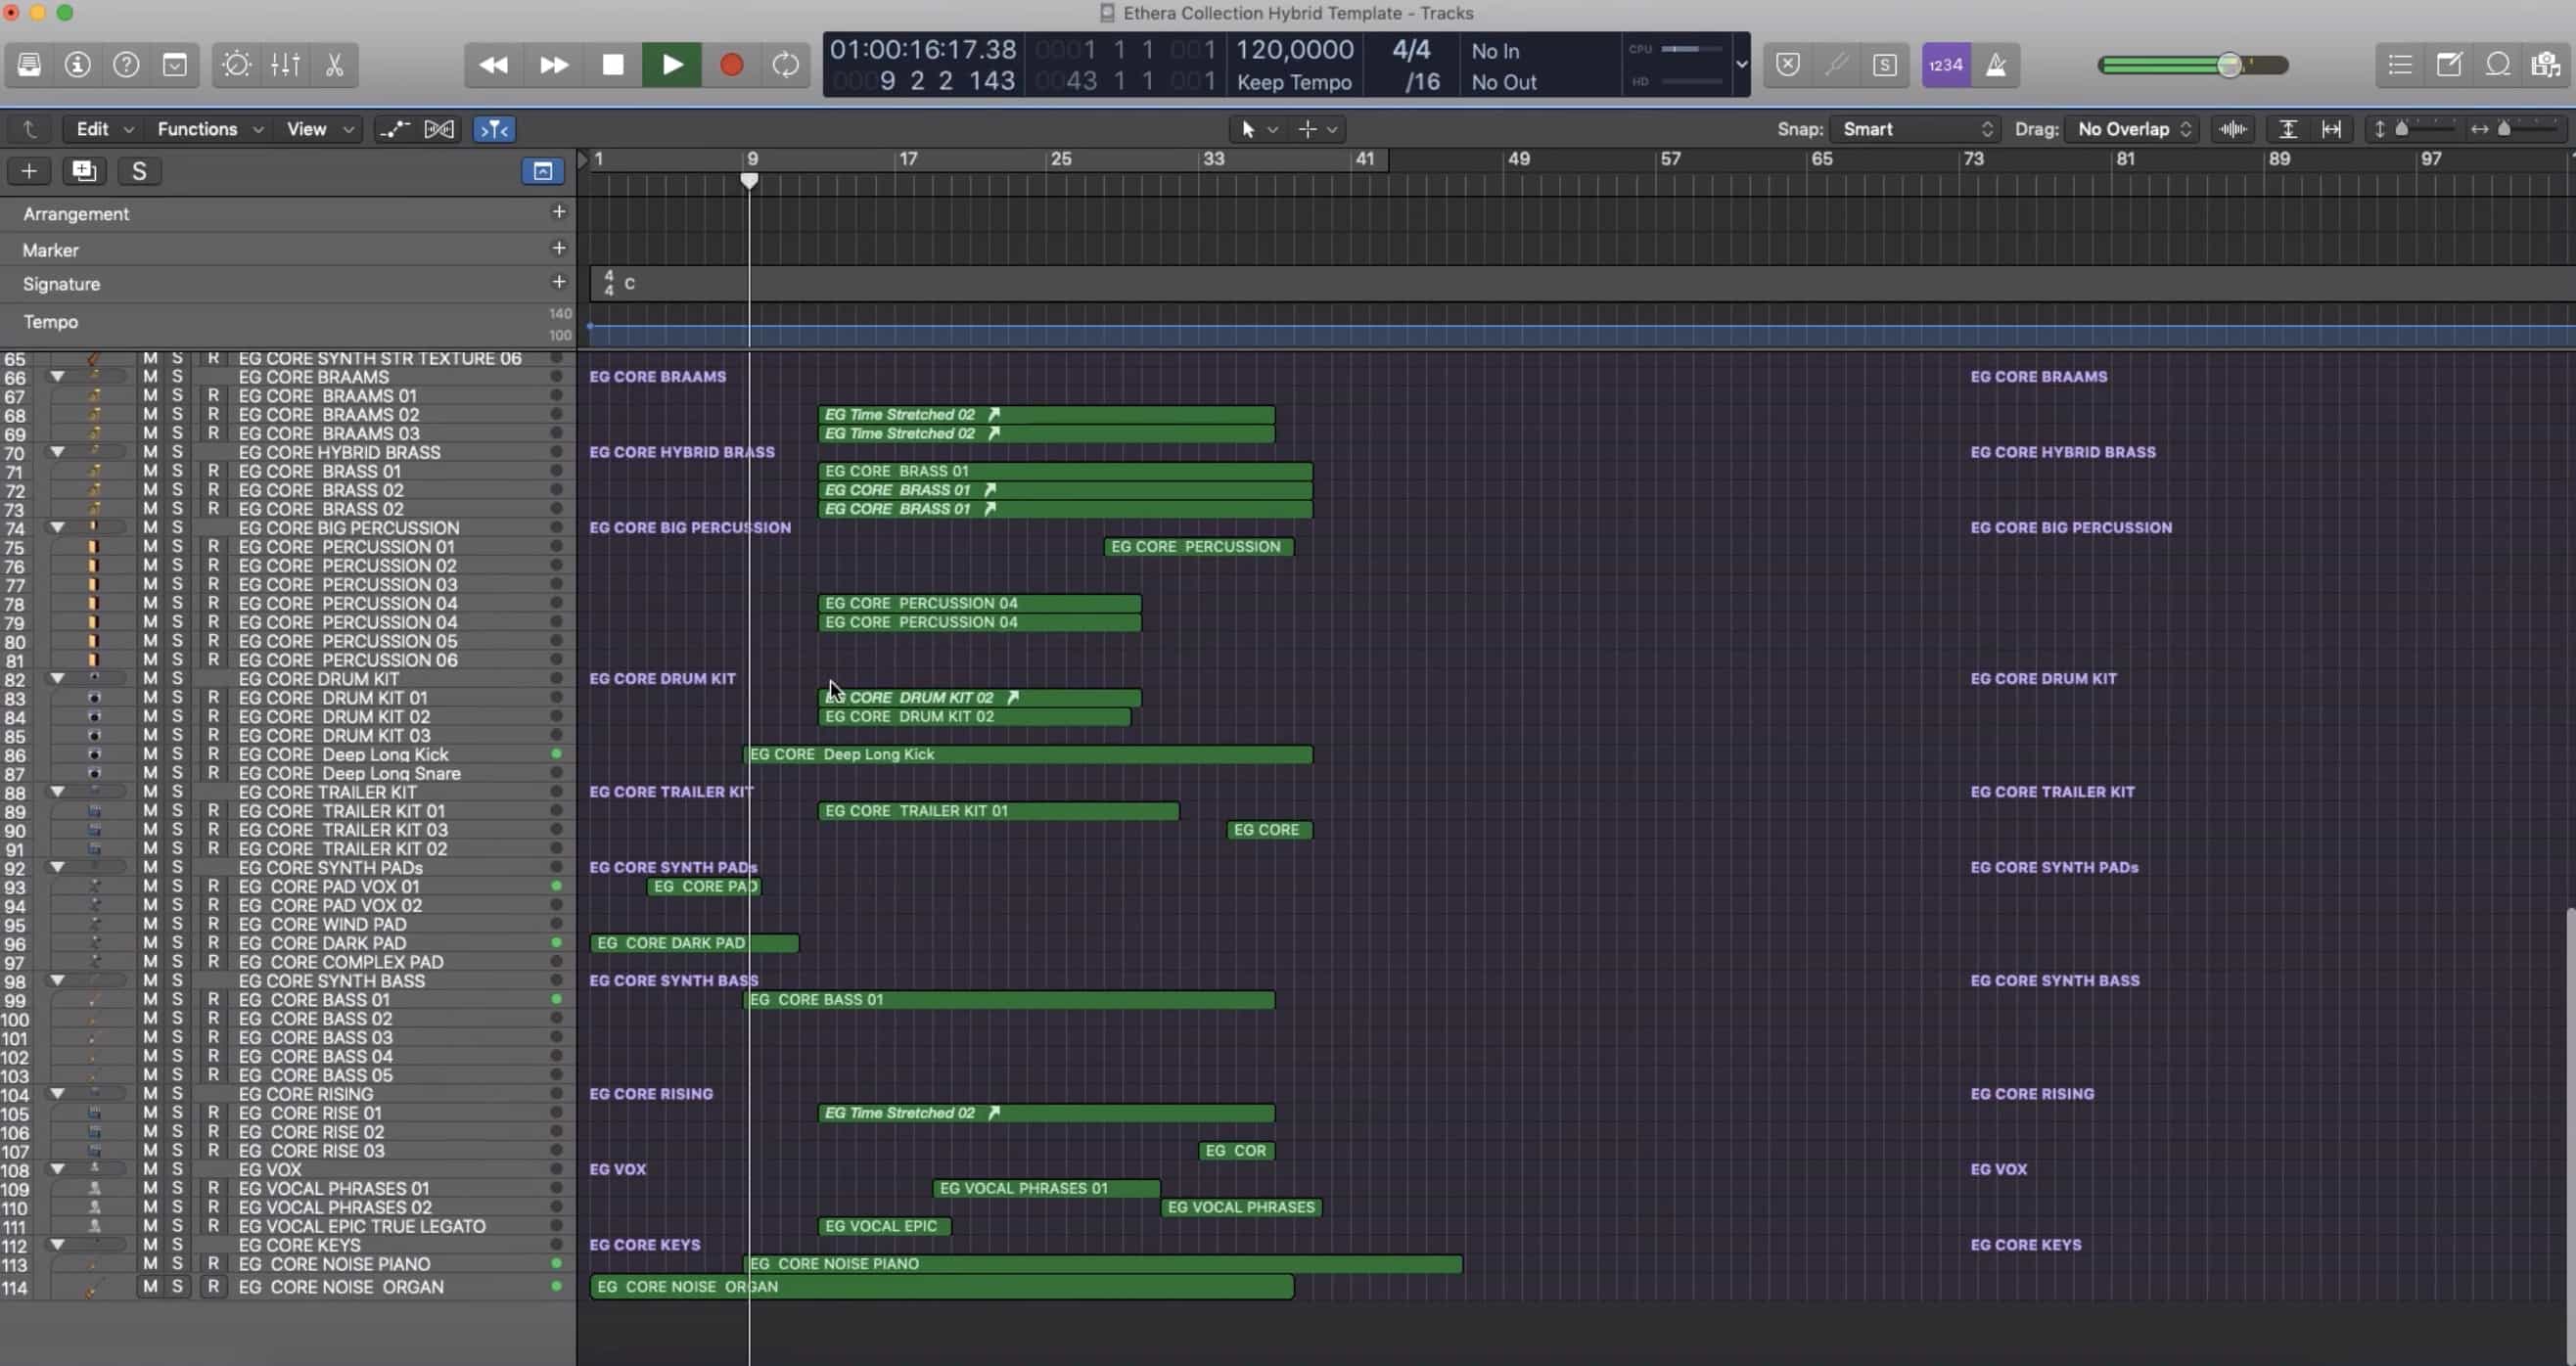Image resolution: width=2576 pixels, height=1366 pixels.
Task: Add a Marker with plus button
Action: point(559,247)
